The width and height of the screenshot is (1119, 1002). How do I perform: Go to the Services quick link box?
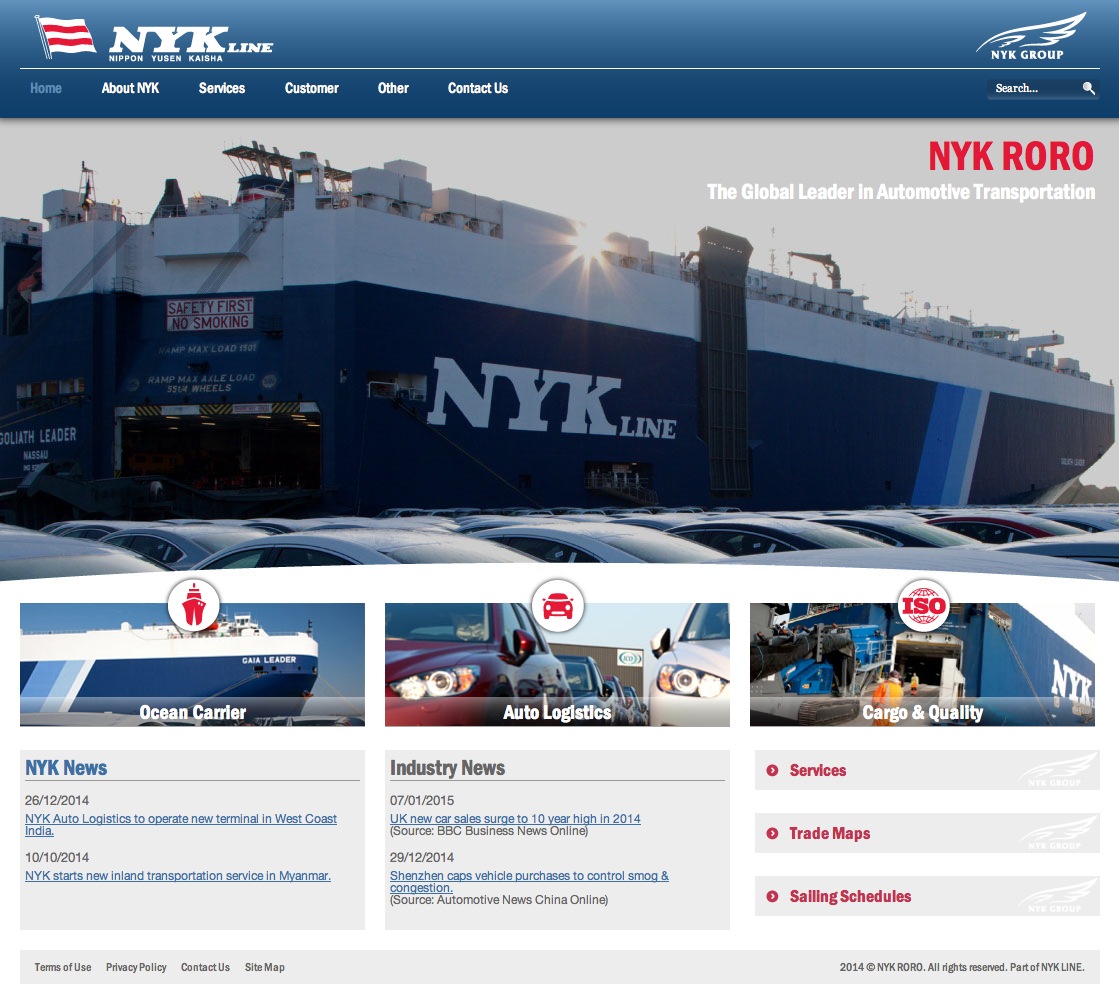(927, 770)
